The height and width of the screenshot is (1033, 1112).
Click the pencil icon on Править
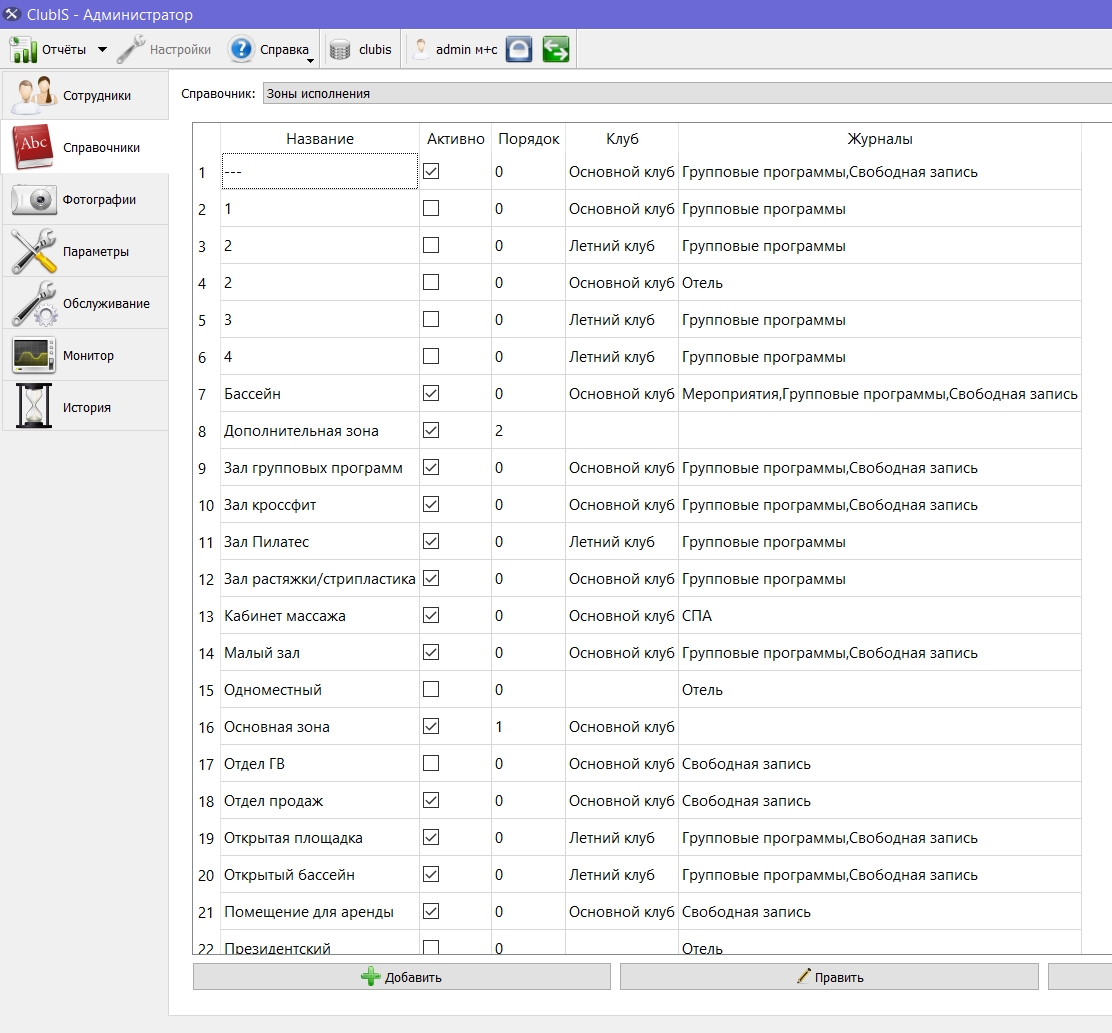click(x=804, y=976)
